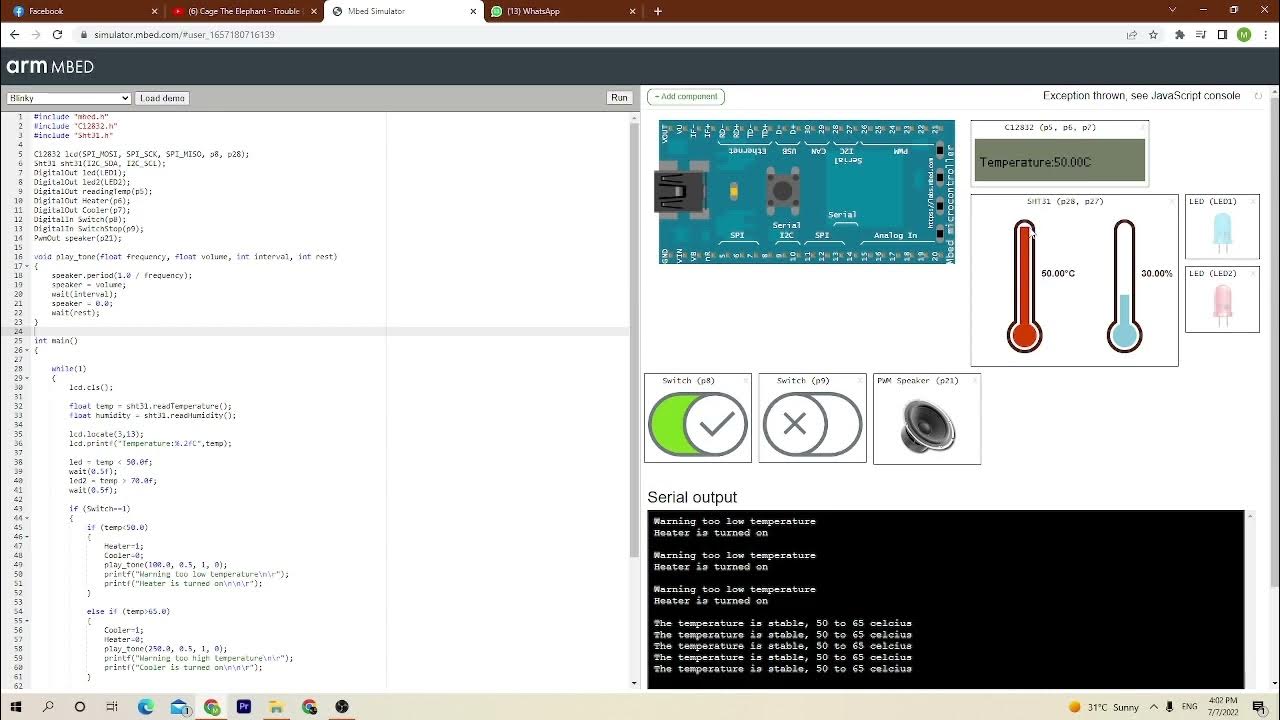Switch to the WhatsApp tab
Screen dimensions: 1280x720
(564, 11)
